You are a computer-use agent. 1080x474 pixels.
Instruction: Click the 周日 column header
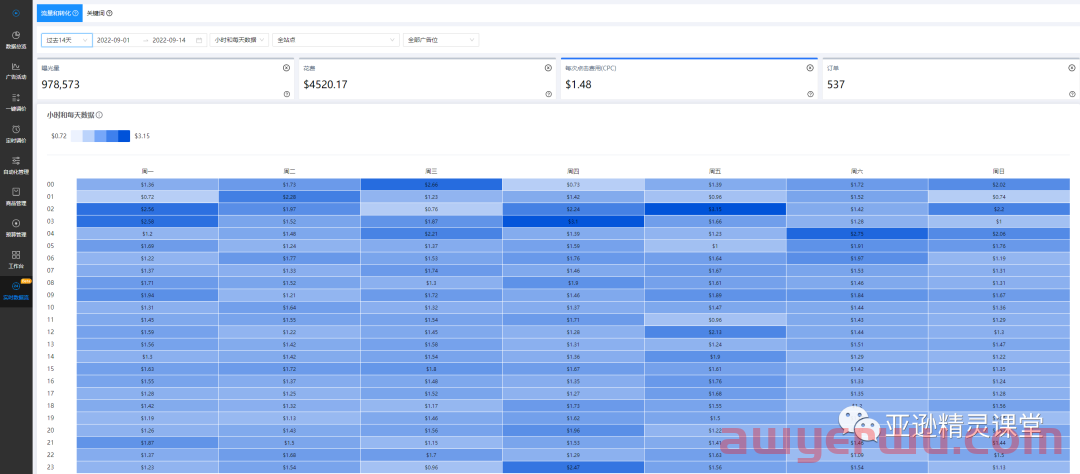(999, 171)
